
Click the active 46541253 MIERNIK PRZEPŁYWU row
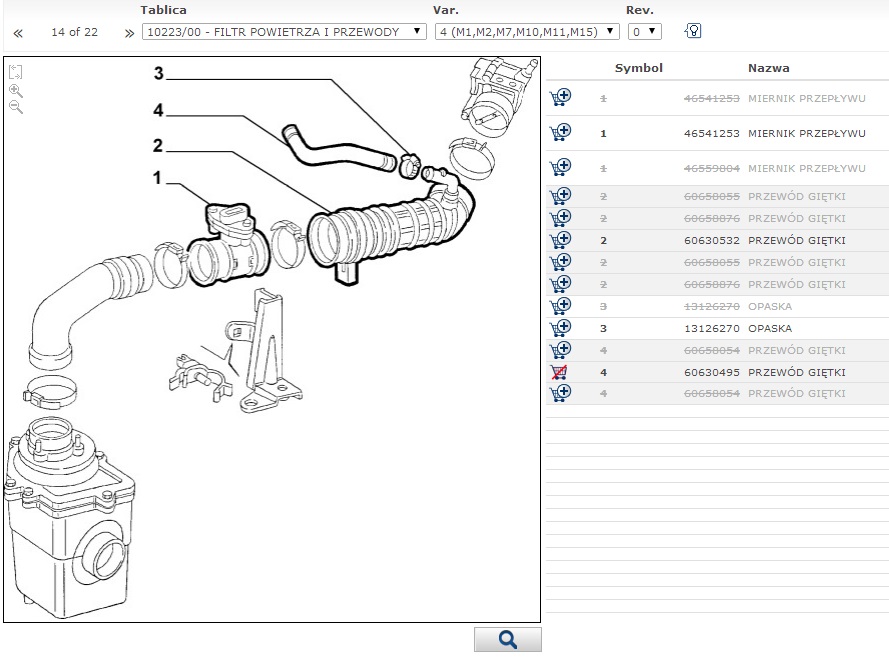[x=711, y=133]
